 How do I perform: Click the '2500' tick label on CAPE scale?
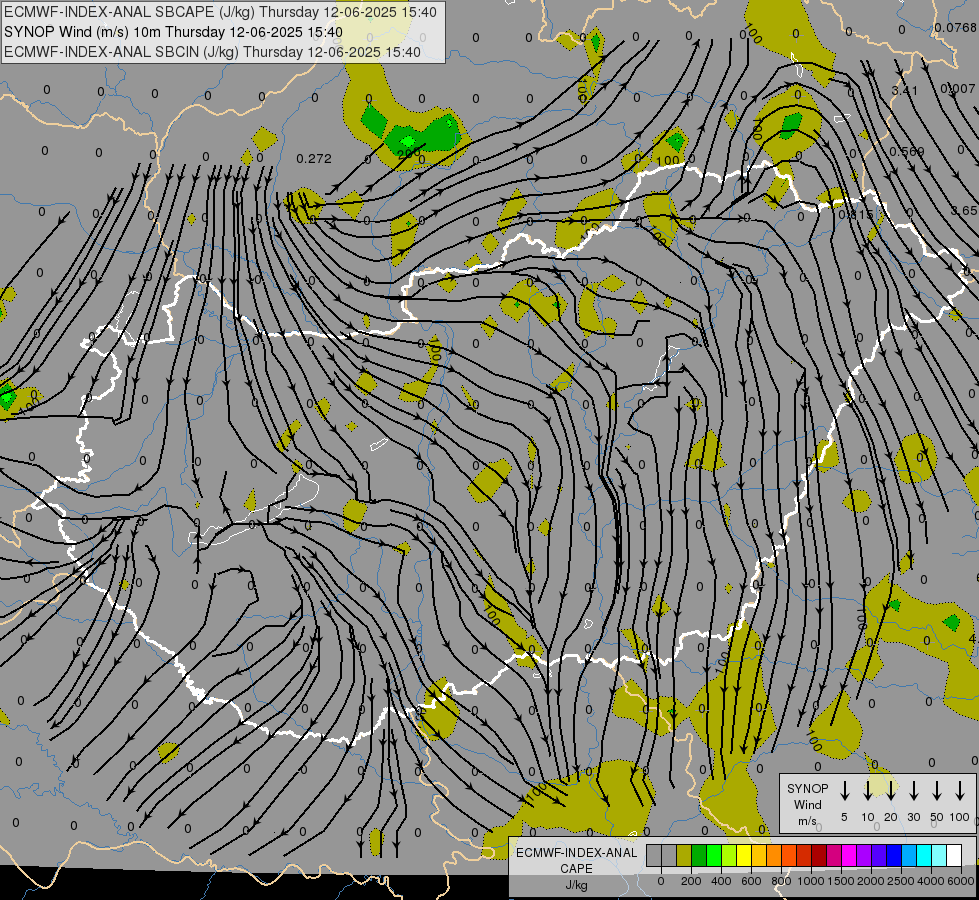click(901, 881)
